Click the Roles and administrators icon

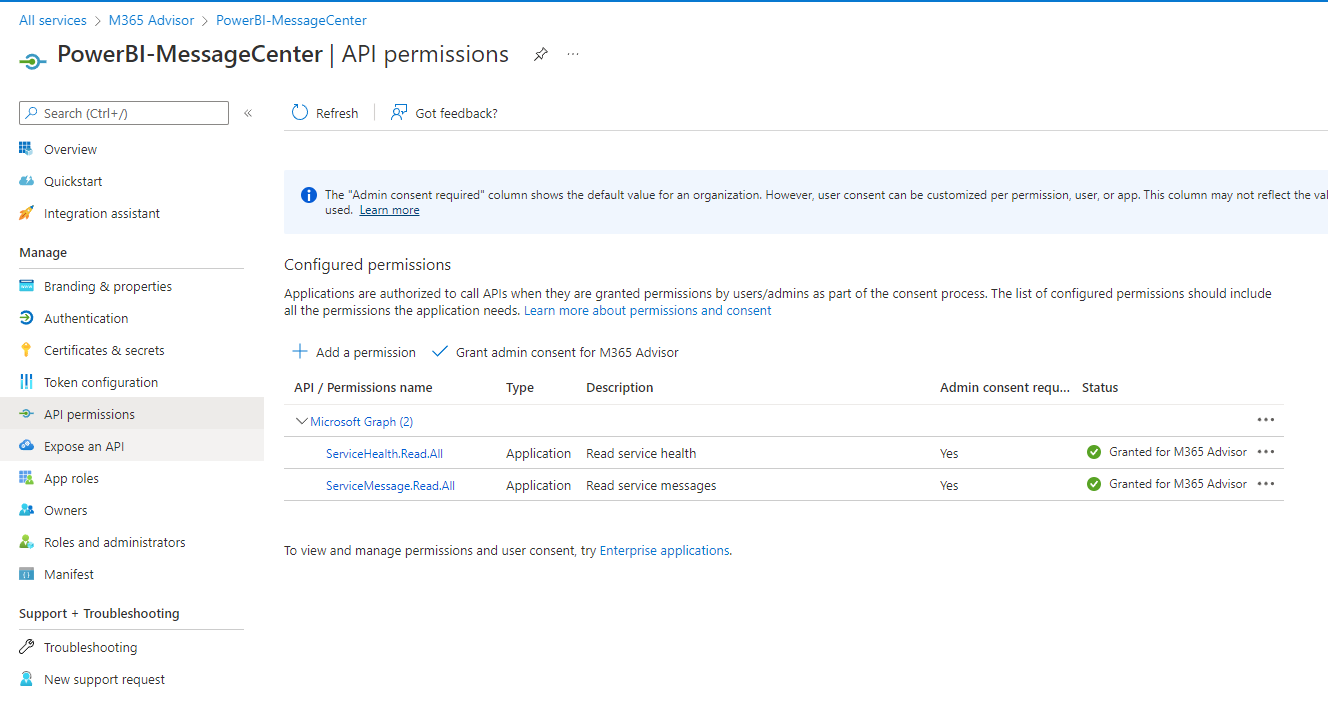click(26, 542)
